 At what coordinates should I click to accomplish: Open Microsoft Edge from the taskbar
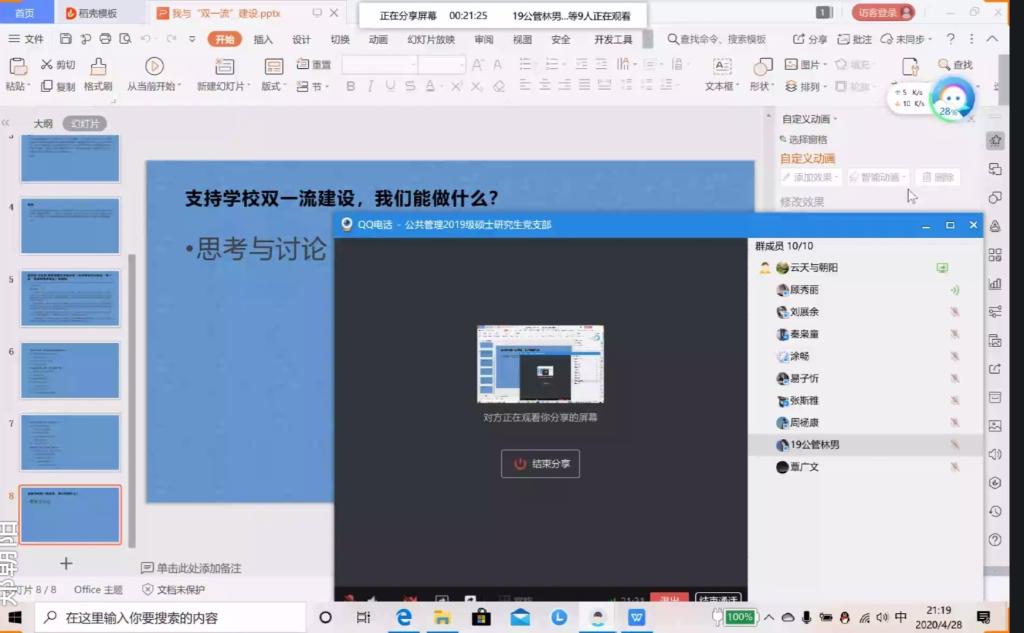coord(404,617)
